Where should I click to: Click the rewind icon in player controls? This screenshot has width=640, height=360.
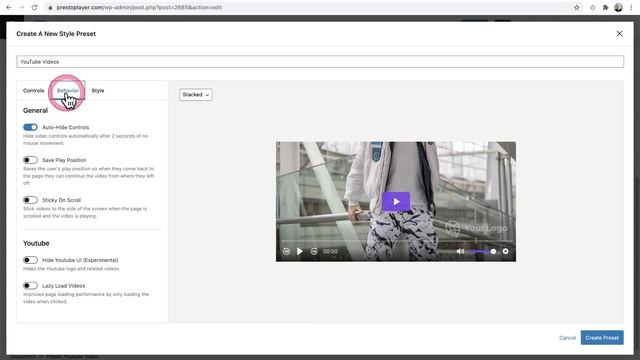tap(287, 251)
